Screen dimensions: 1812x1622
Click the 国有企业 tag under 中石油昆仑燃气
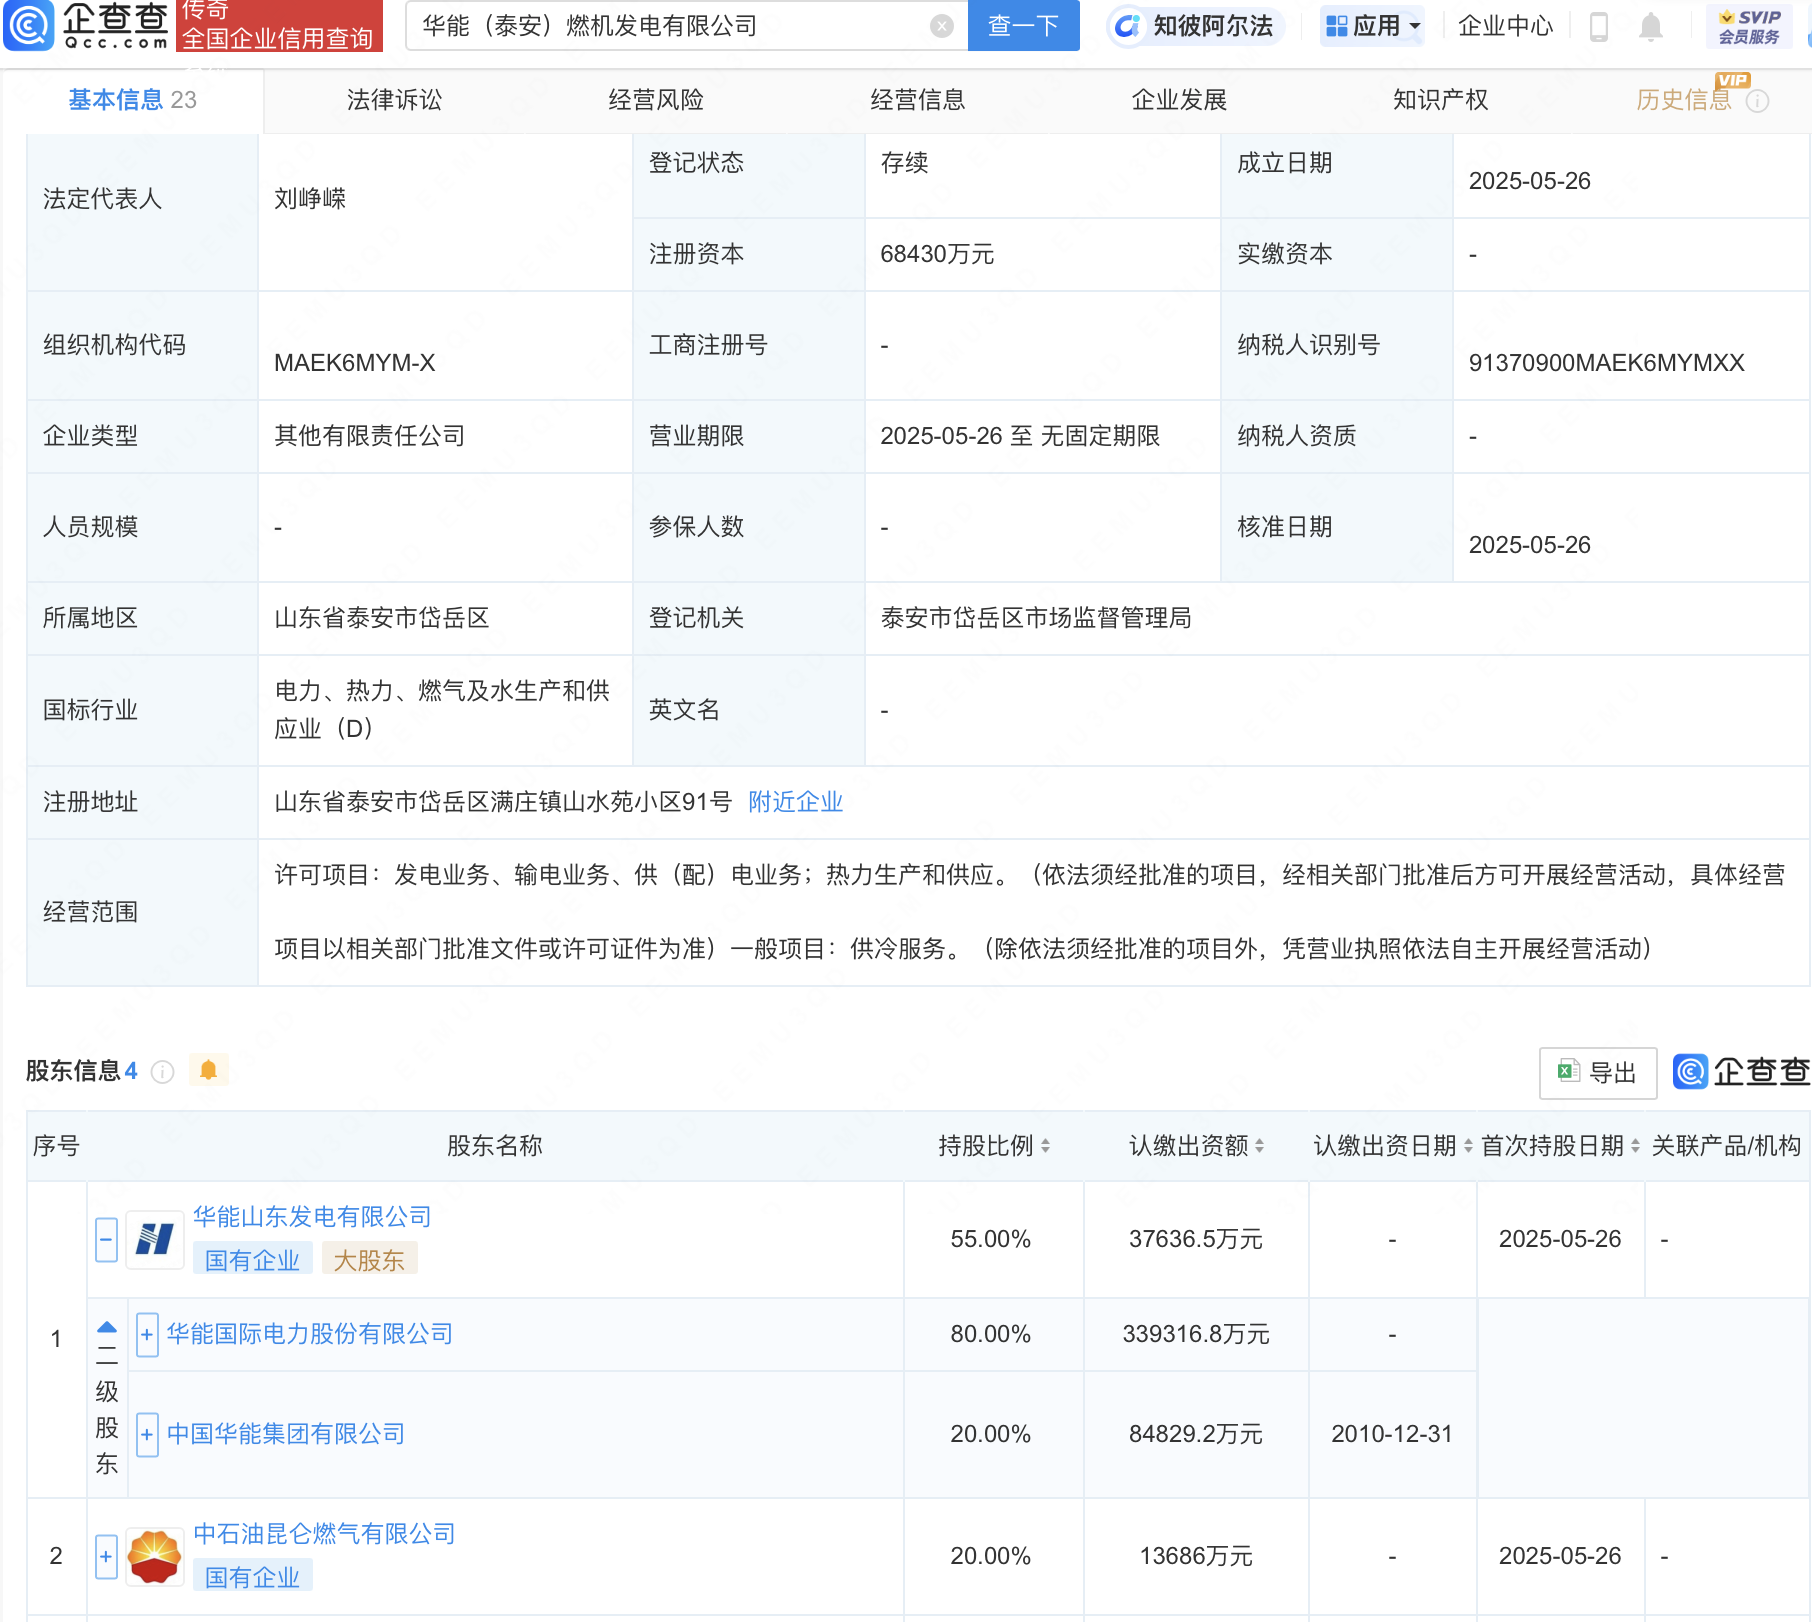click(253, 1578)
